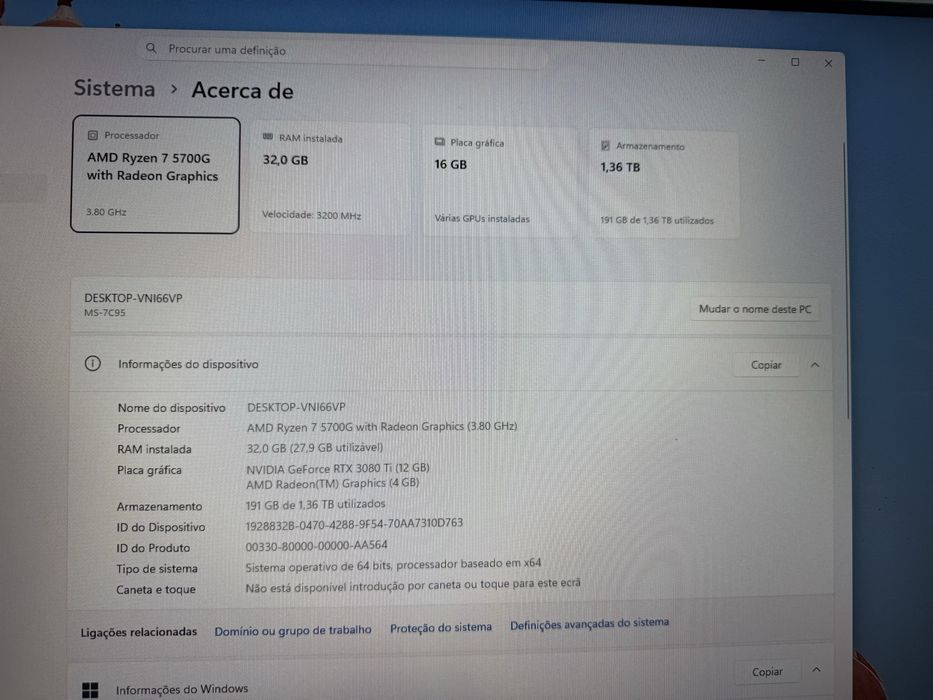Click the RAM module icon

tap(268, 137)
